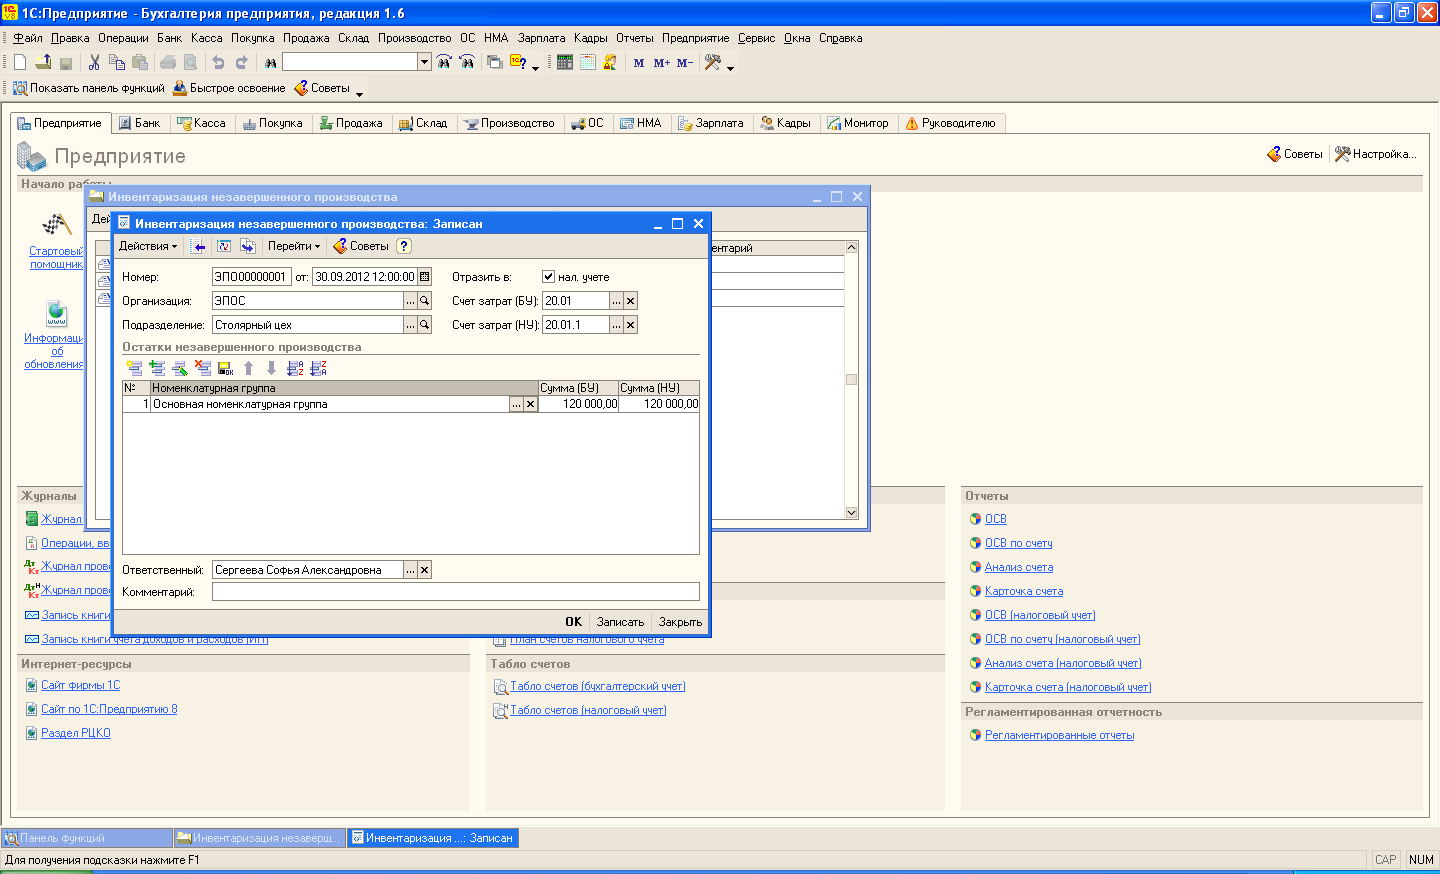The width and height of the screenshot is (1440, 874).
Task: Click the Finish editing save OK icon
Action: tap(225, 368)
